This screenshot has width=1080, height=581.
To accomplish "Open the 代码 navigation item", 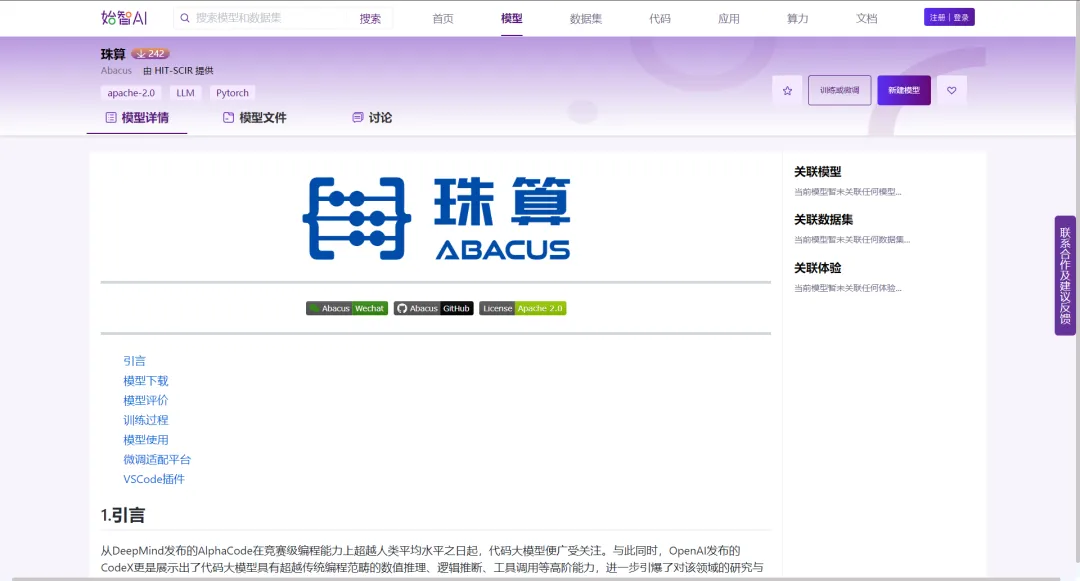I will (x=660, y=19).
